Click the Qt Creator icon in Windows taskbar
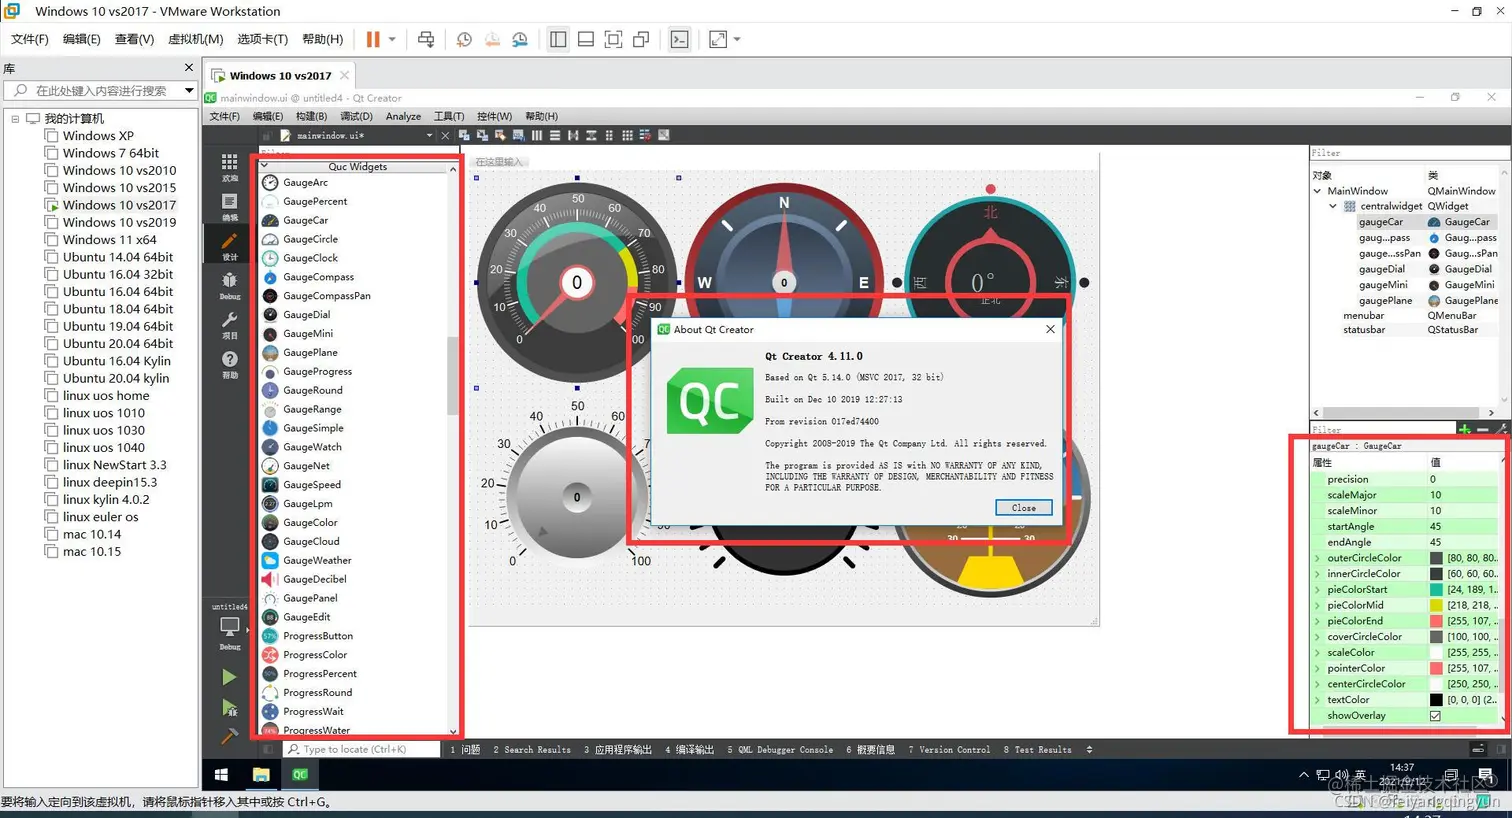1512x818 pixels. [300, 774]
